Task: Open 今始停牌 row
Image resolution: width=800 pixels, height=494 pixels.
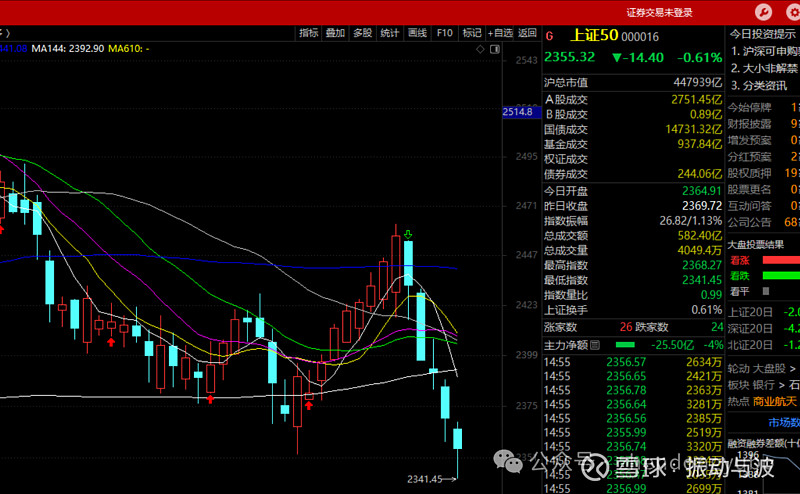Action: (x=763, y=107)
